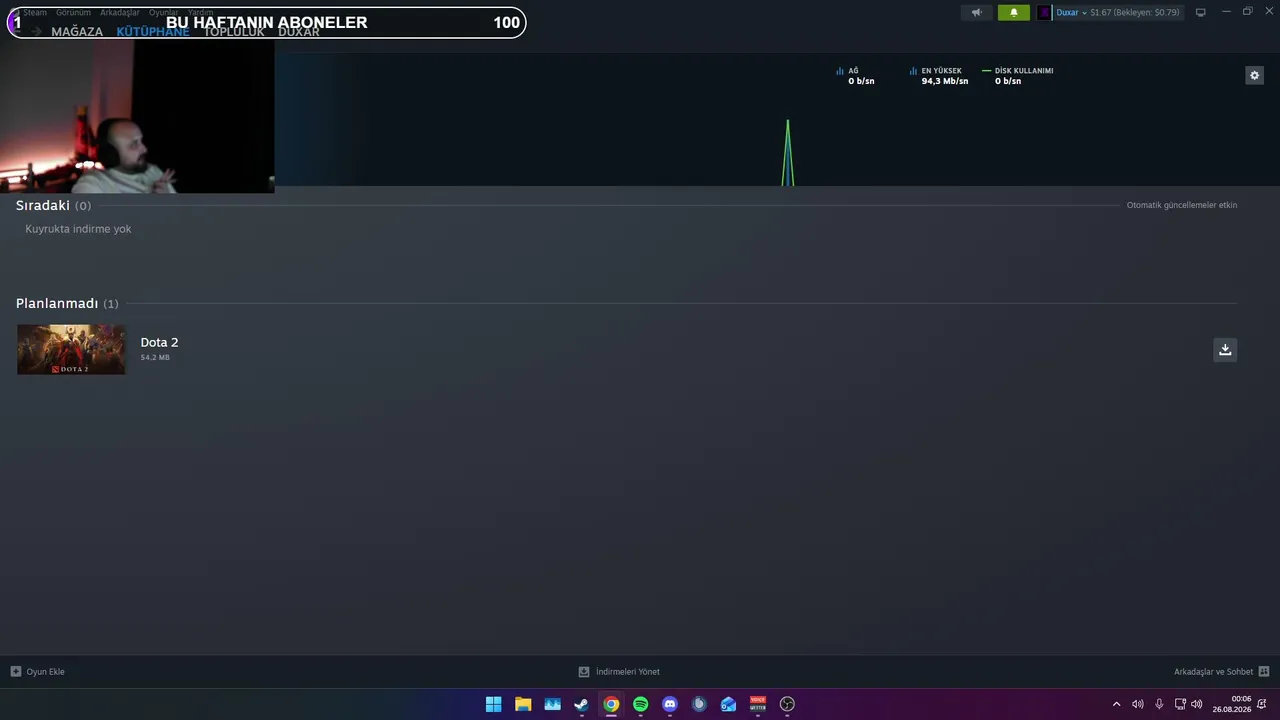
Task: Open the DUXAR profile tab
Action: (x=299, y=32)
